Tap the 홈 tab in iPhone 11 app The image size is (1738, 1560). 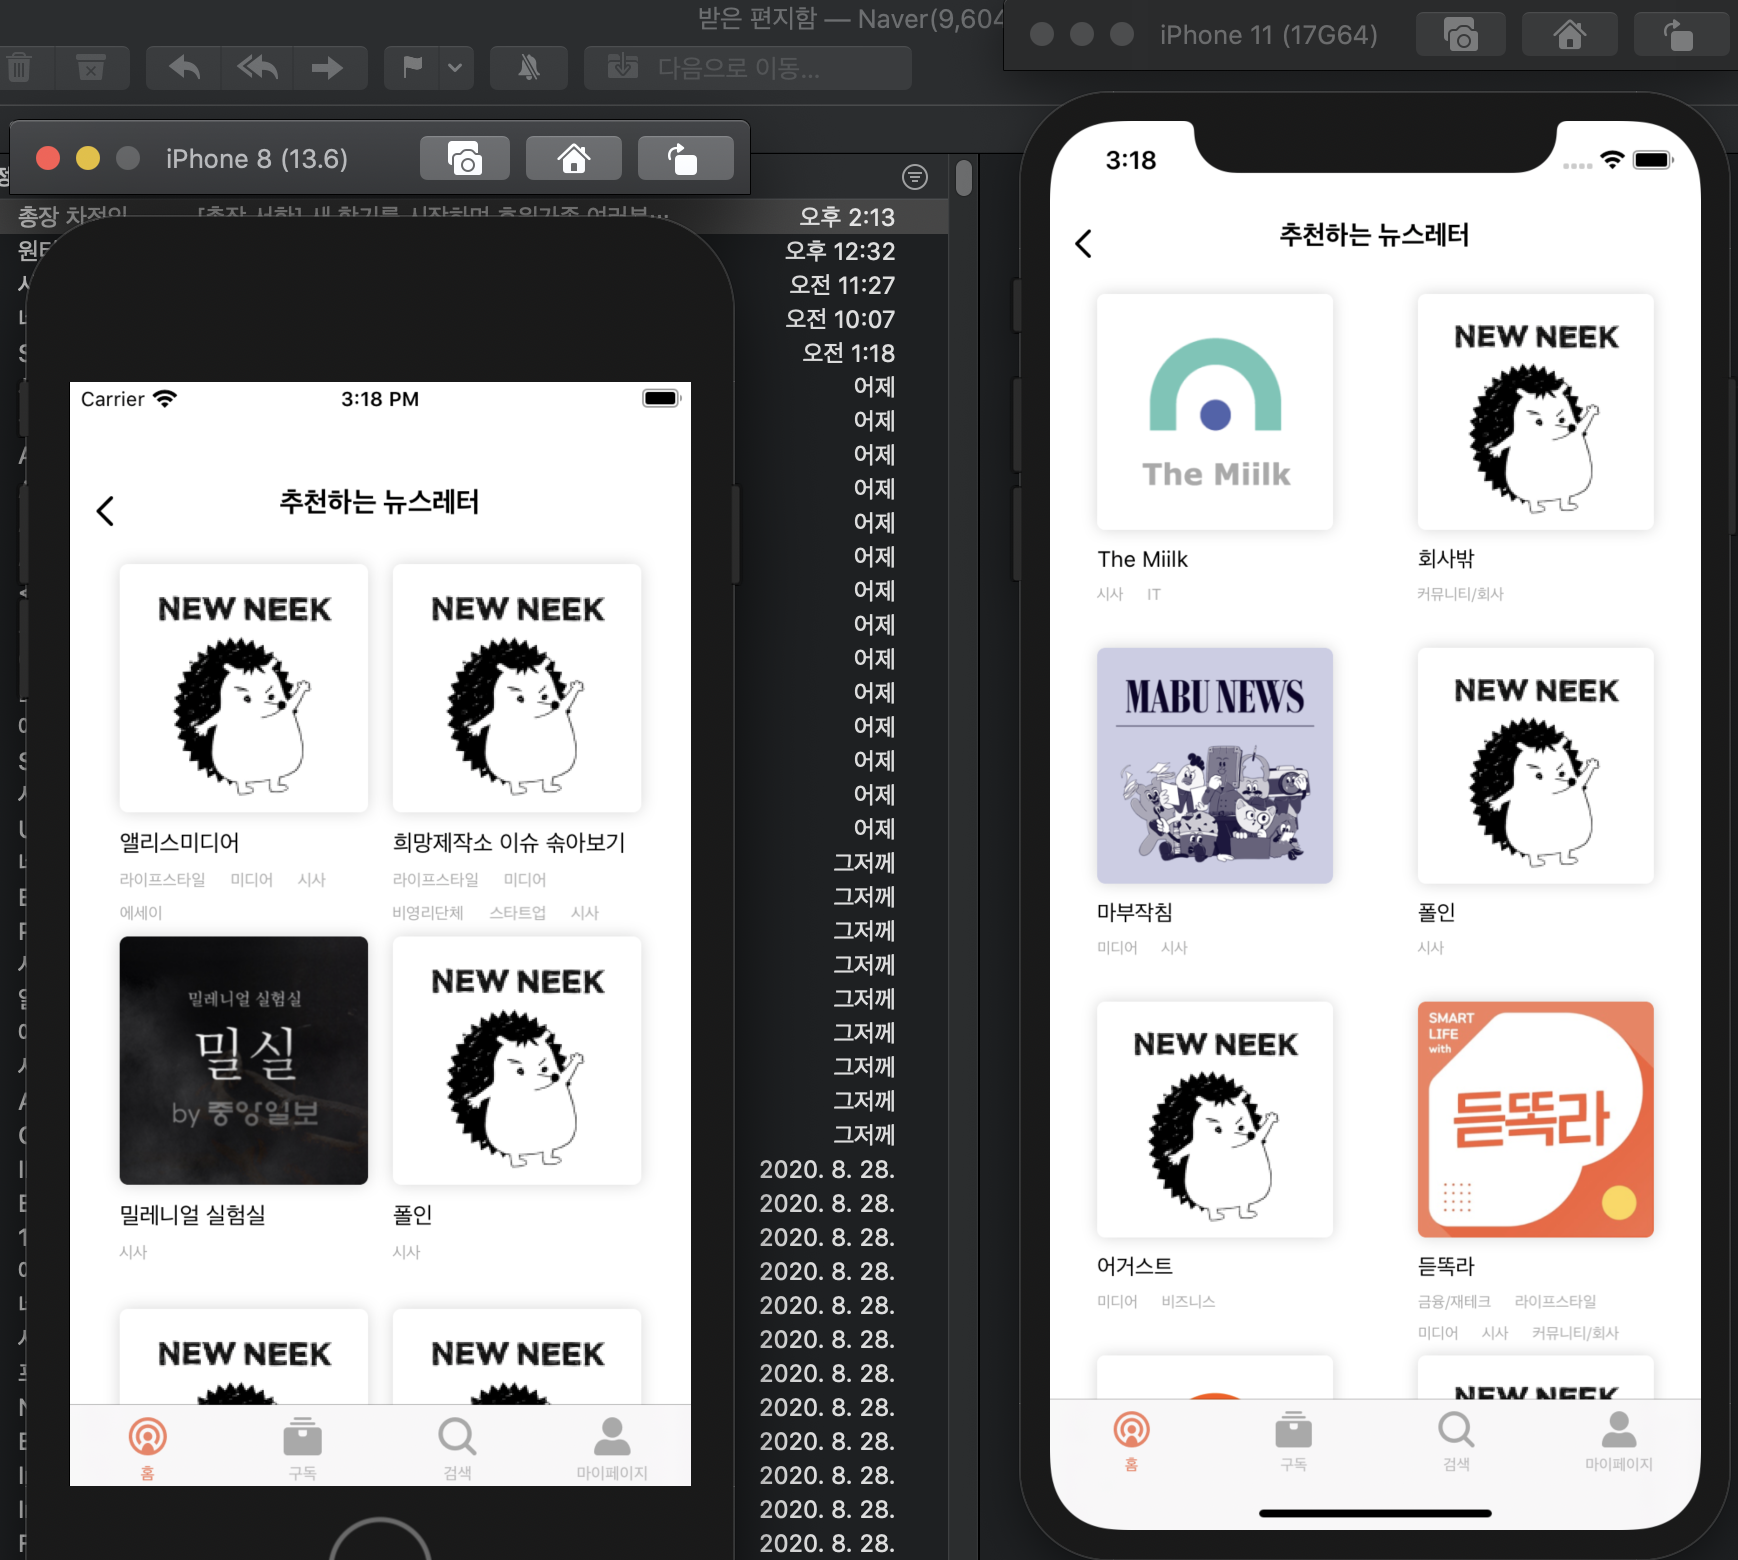[1131, 1440]
